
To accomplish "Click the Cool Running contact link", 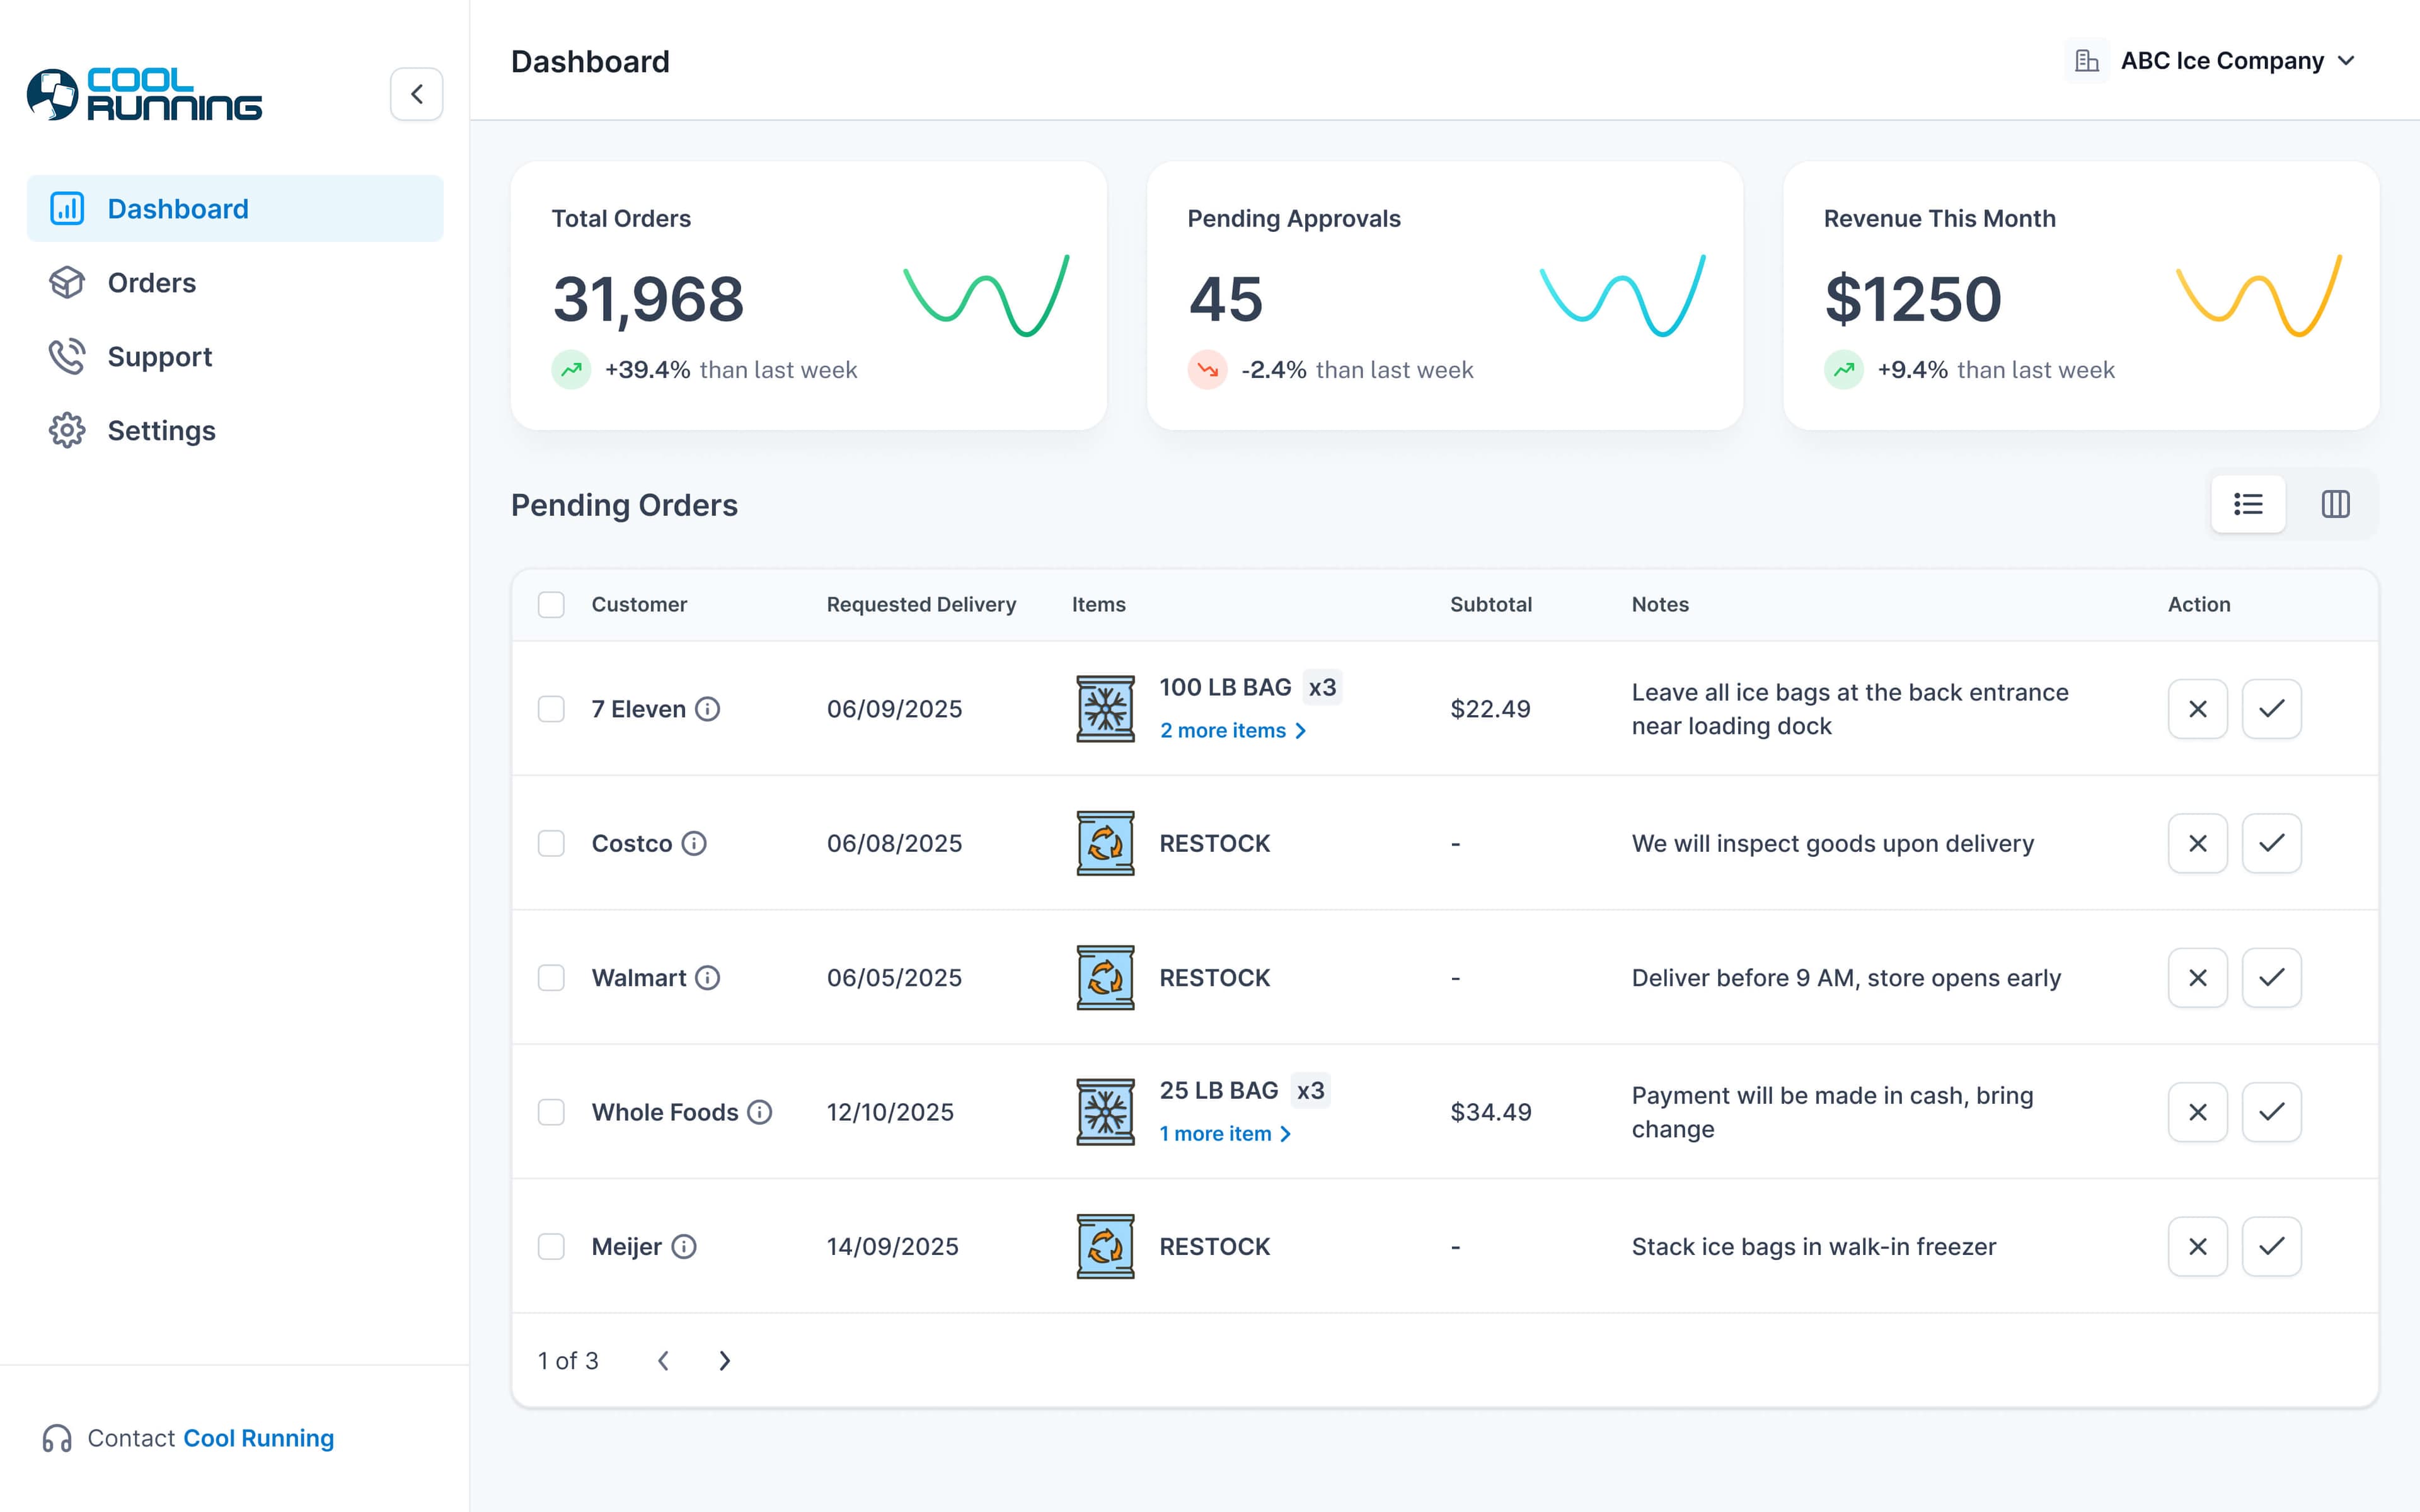I will (x=259, y=1438).
